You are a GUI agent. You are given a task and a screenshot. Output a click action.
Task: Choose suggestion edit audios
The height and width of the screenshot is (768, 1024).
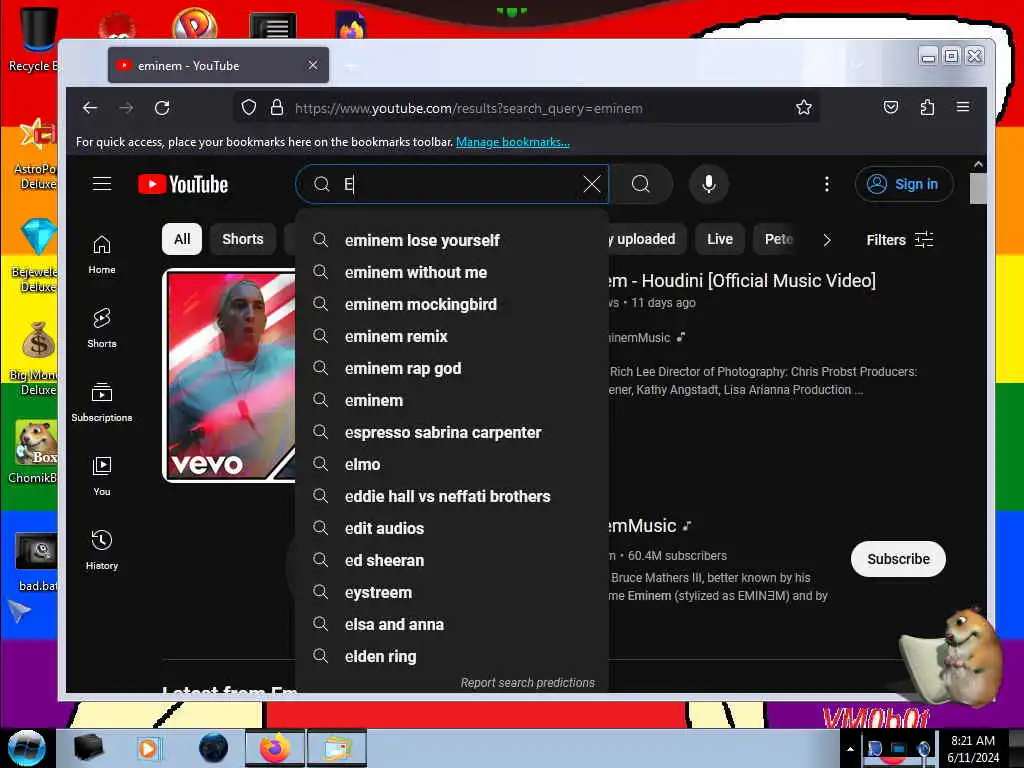452,528
